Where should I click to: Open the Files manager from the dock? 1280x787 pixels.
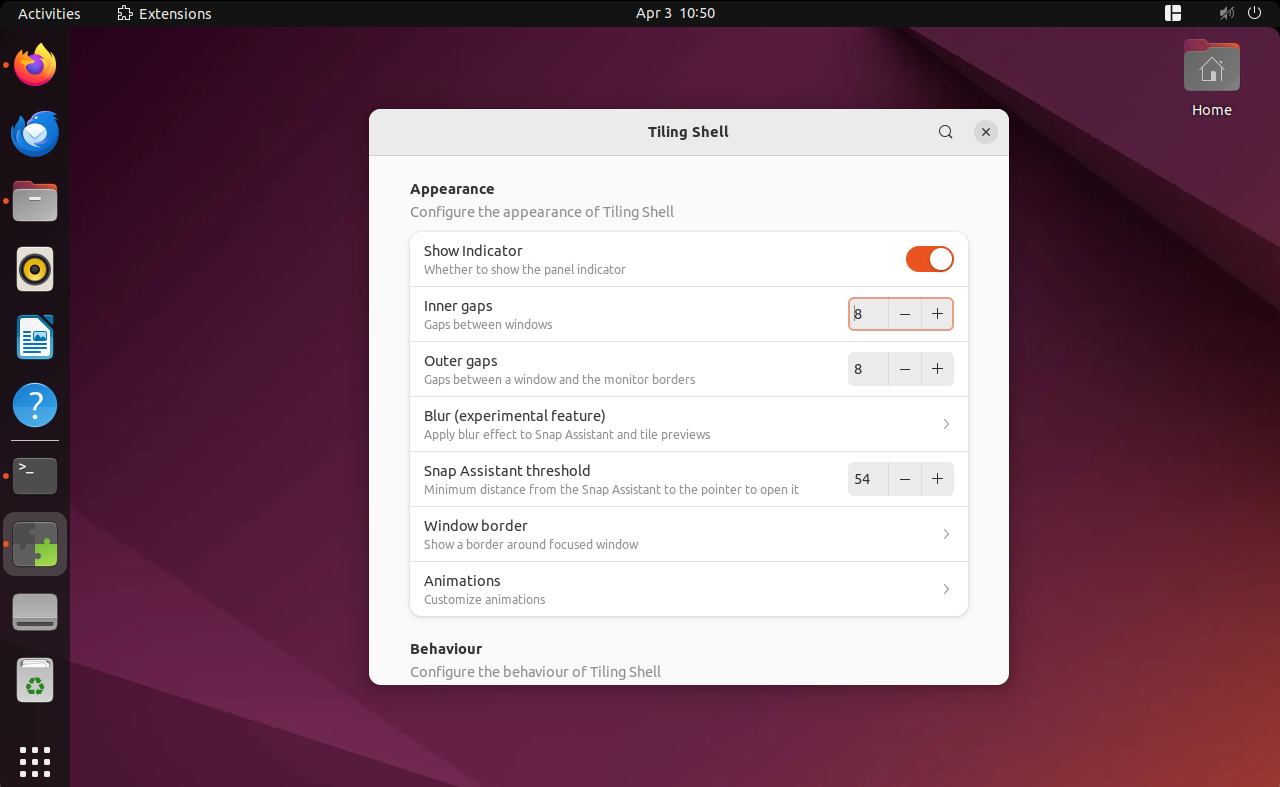[x=35, y=201]
